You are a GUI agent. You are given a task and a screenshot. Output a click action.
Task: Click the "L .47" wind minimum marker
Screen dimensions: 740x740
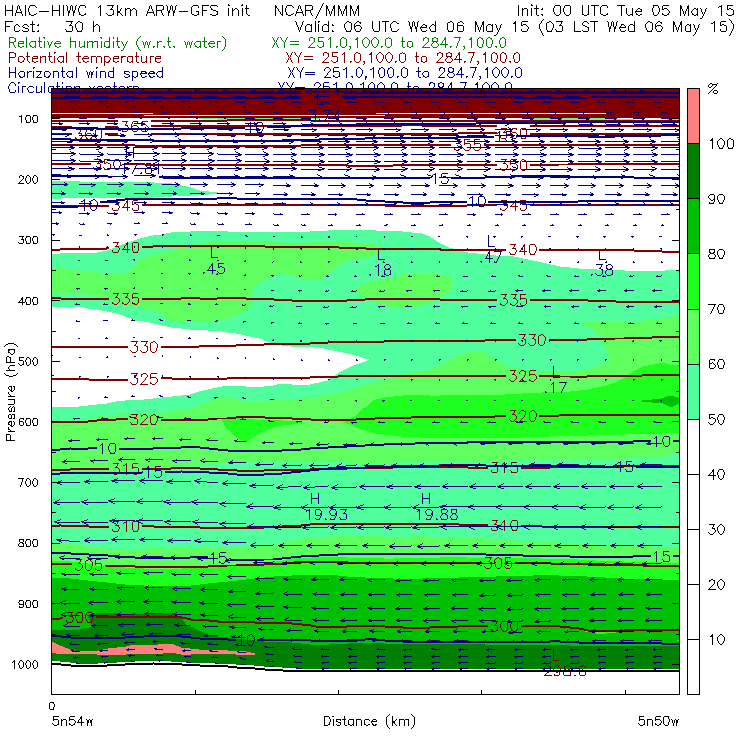pos(493,250)
